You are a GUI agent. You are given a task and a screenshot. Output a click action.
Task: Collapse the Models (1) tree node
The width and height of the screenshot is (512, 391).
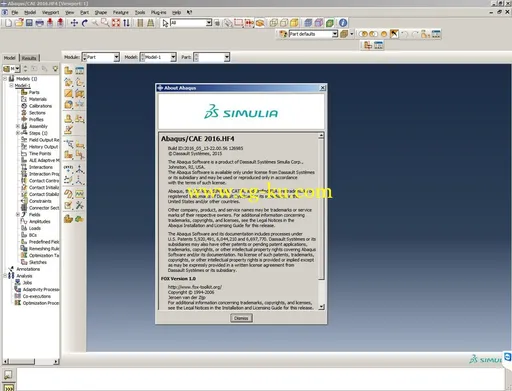[5, 79]
